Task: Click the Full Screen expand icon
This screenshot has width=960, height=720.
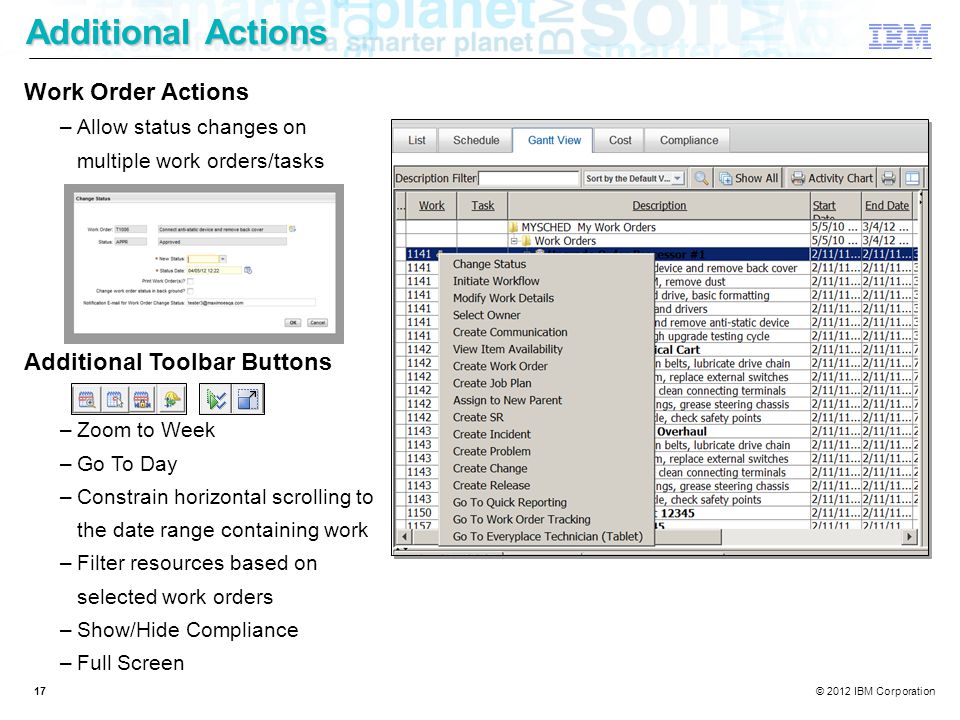Action: pos(248,400)
